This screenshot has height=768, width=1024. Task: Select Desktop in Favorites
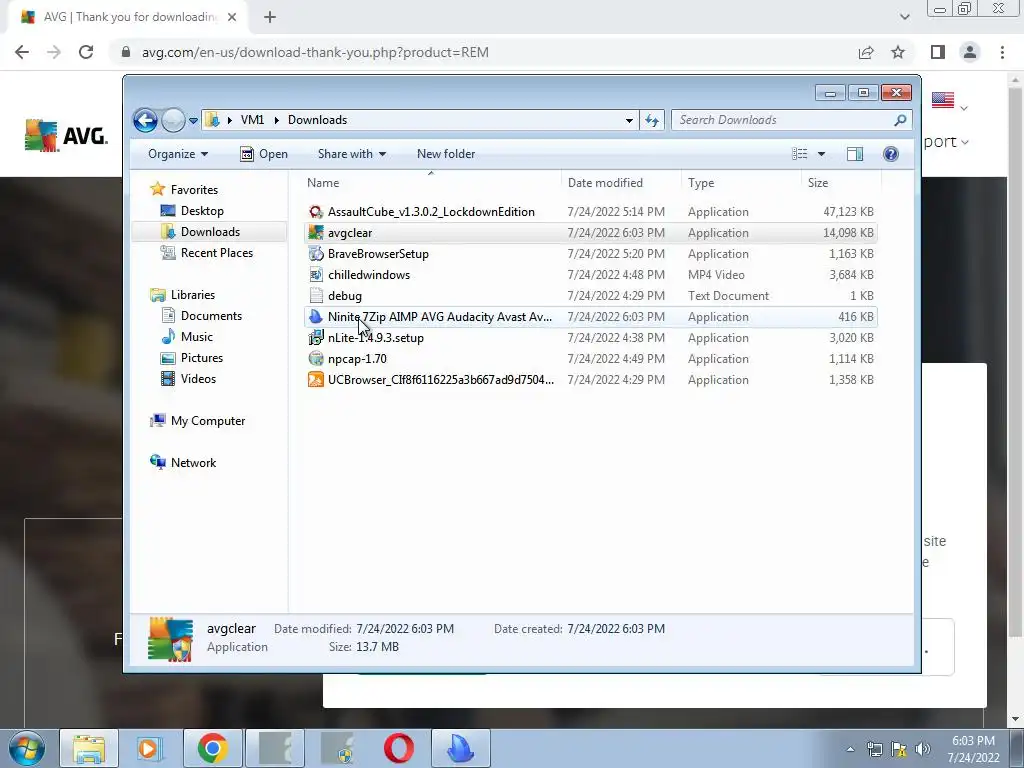202,210
